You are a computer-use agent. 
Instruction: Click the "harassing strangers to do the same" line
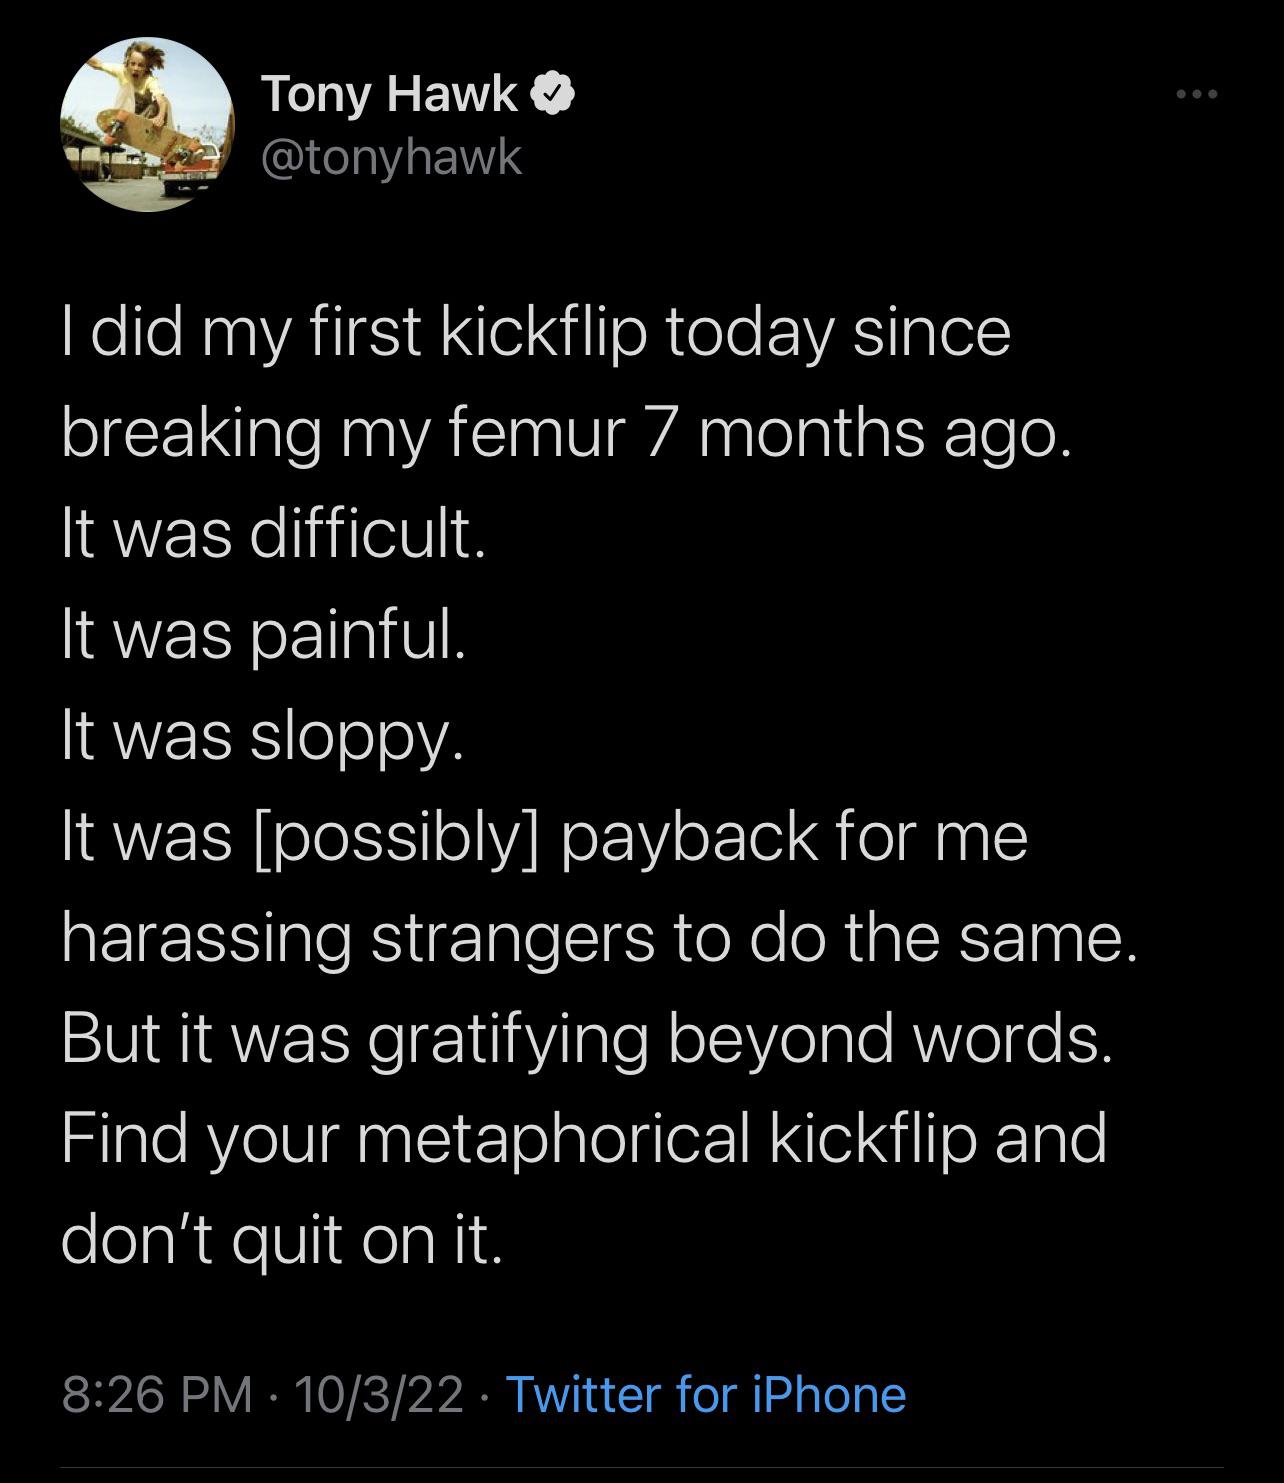(600, 938)
